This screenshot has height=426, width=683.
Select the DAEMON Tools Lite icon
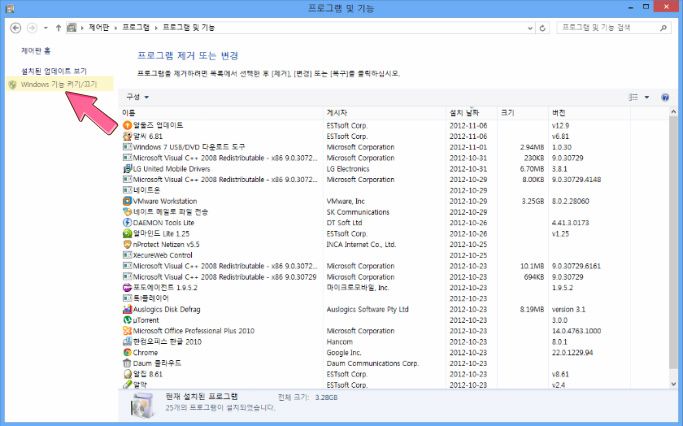click(x=127, y=223)
